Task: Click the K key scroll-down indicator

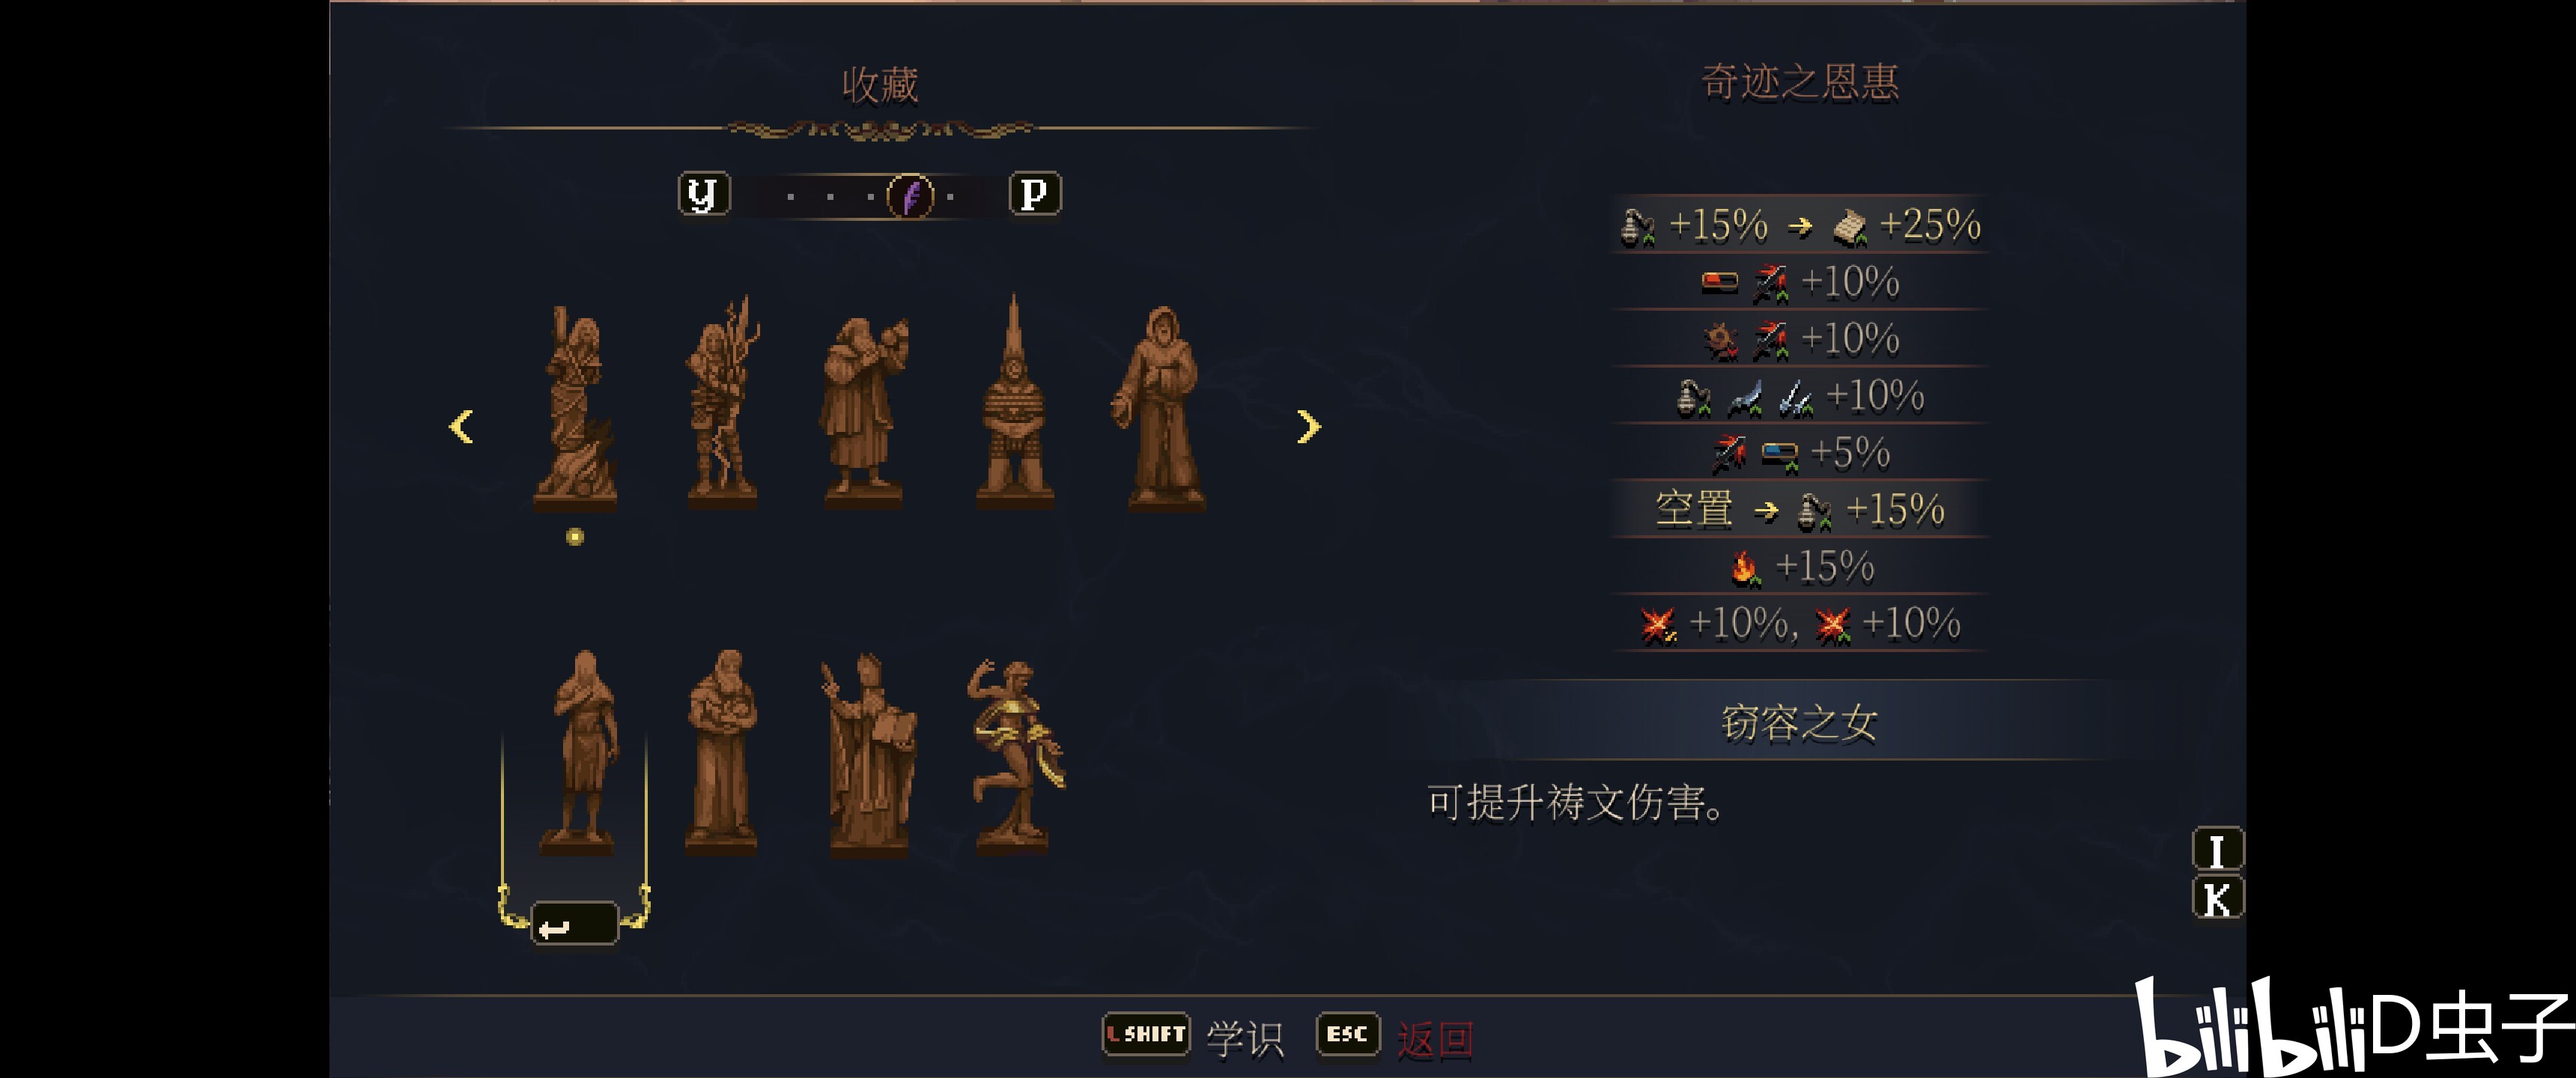Action: tap(2217, 898)
